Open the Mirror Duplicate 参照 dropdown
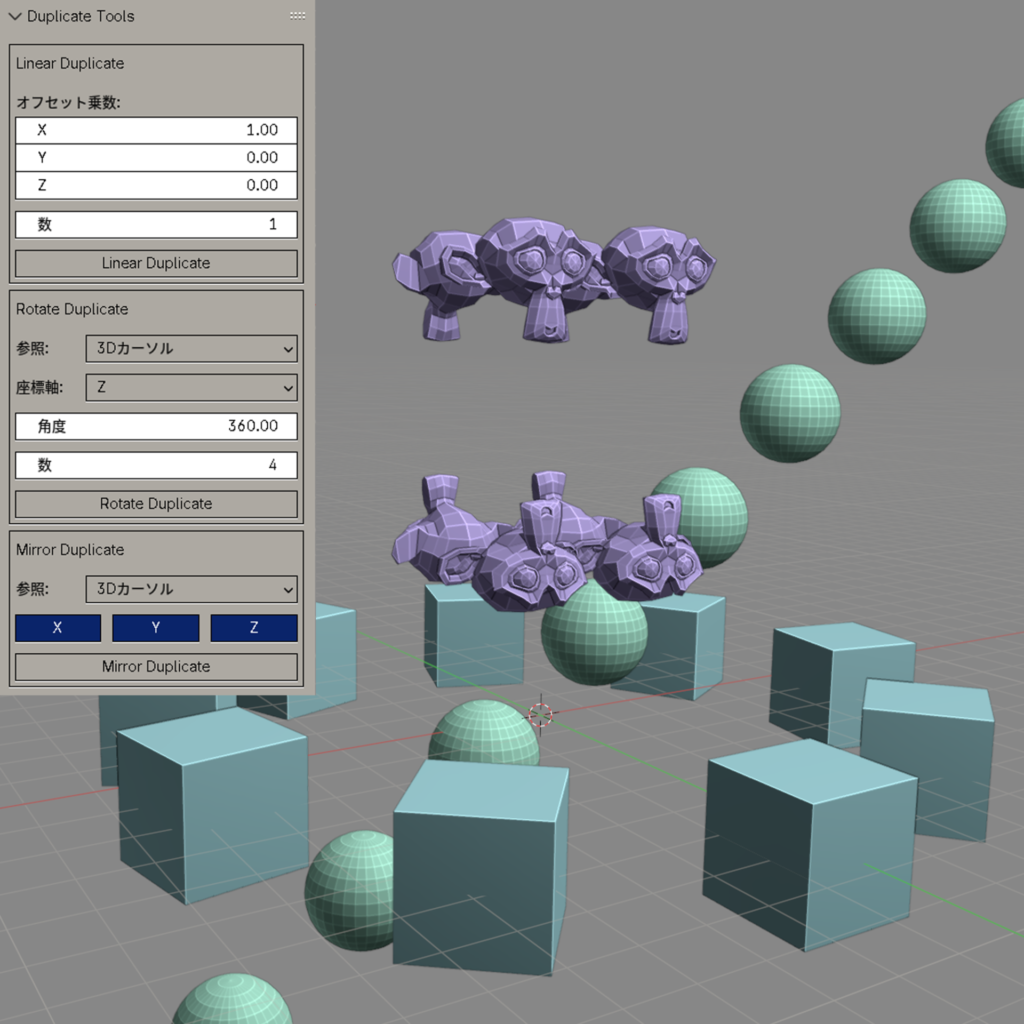 [x=191, y=589]
